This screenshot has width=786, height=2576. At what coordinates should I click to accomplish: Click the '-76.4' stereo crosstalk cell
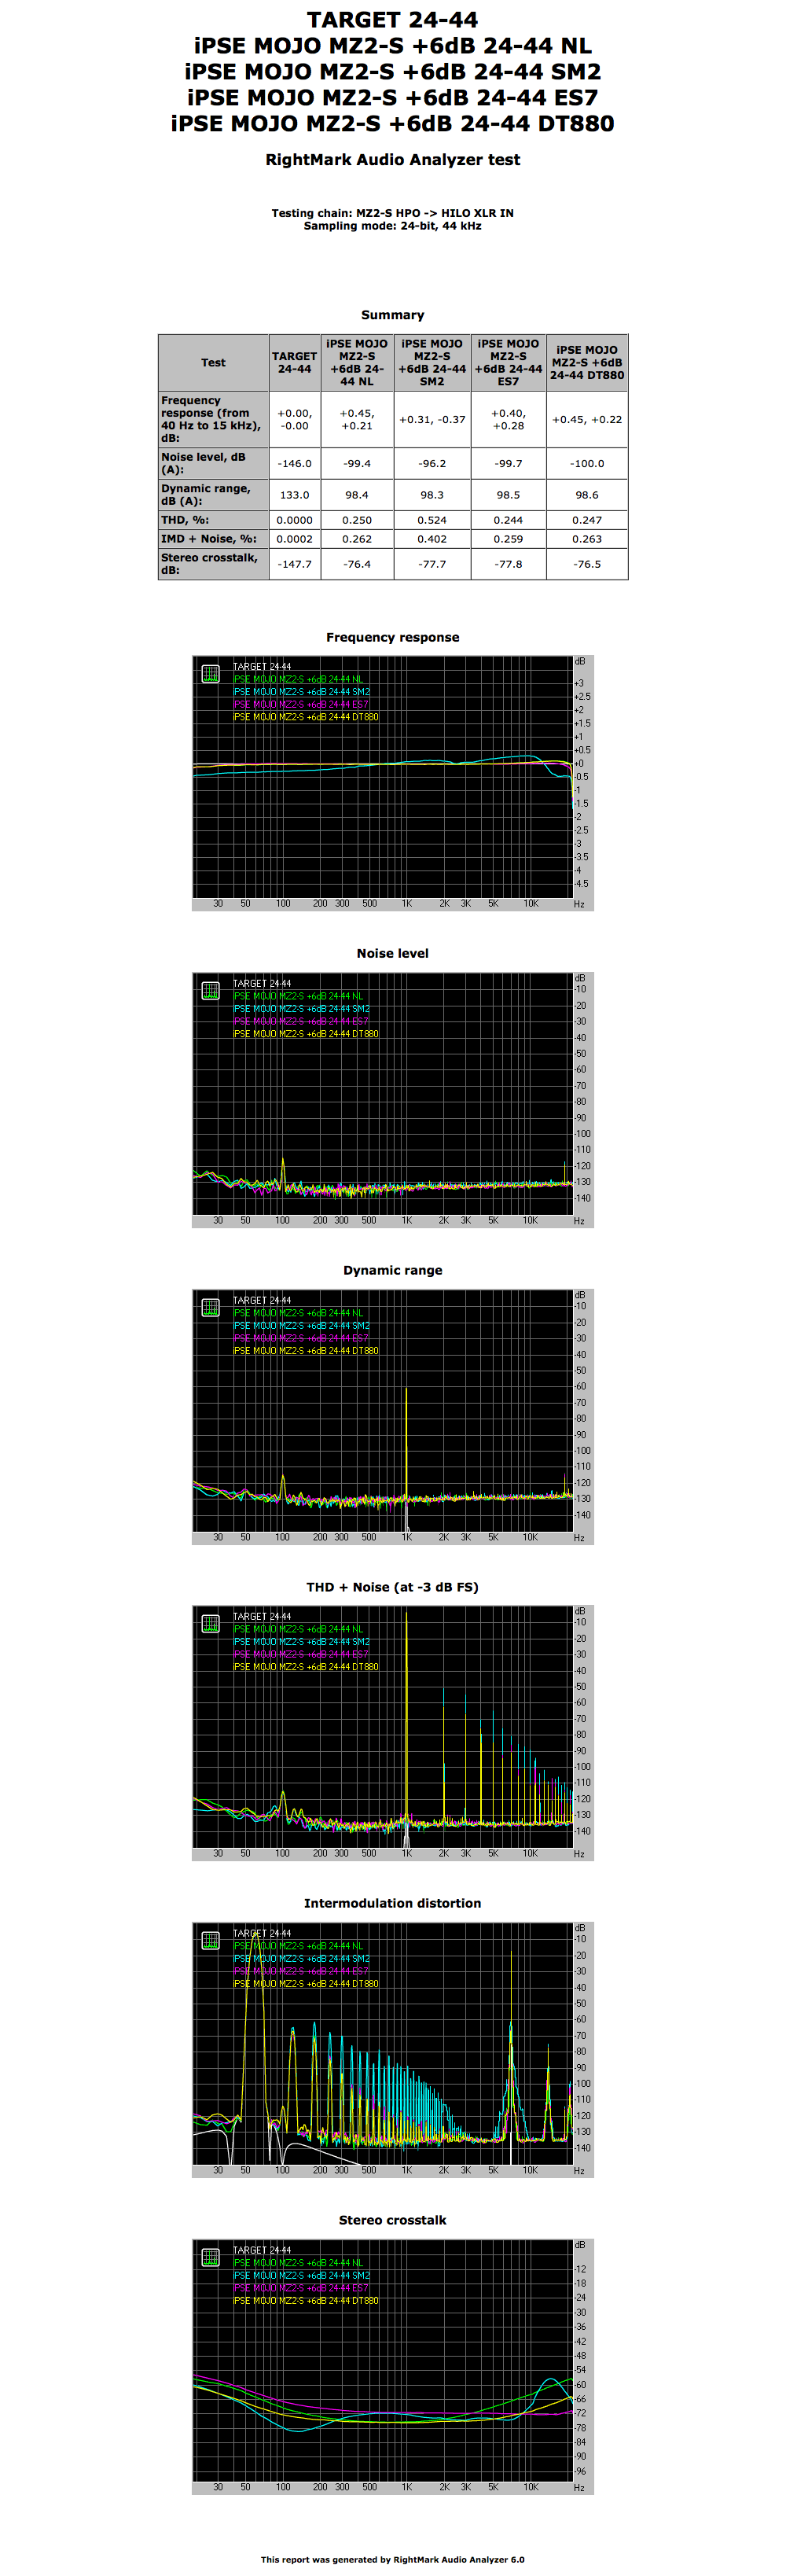357,564
